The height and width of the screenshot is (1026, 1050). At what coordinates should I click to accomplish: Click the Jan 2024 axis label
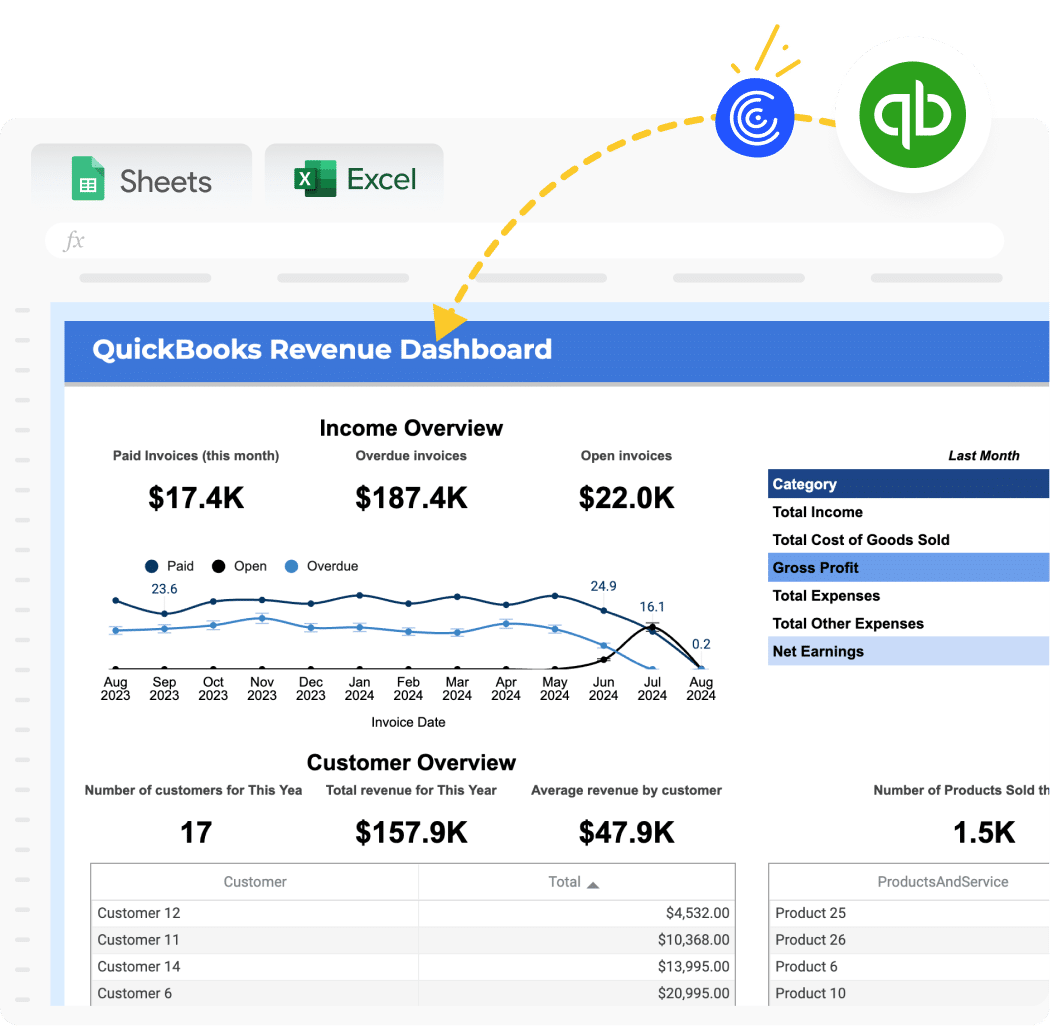(x=360, y=688)
